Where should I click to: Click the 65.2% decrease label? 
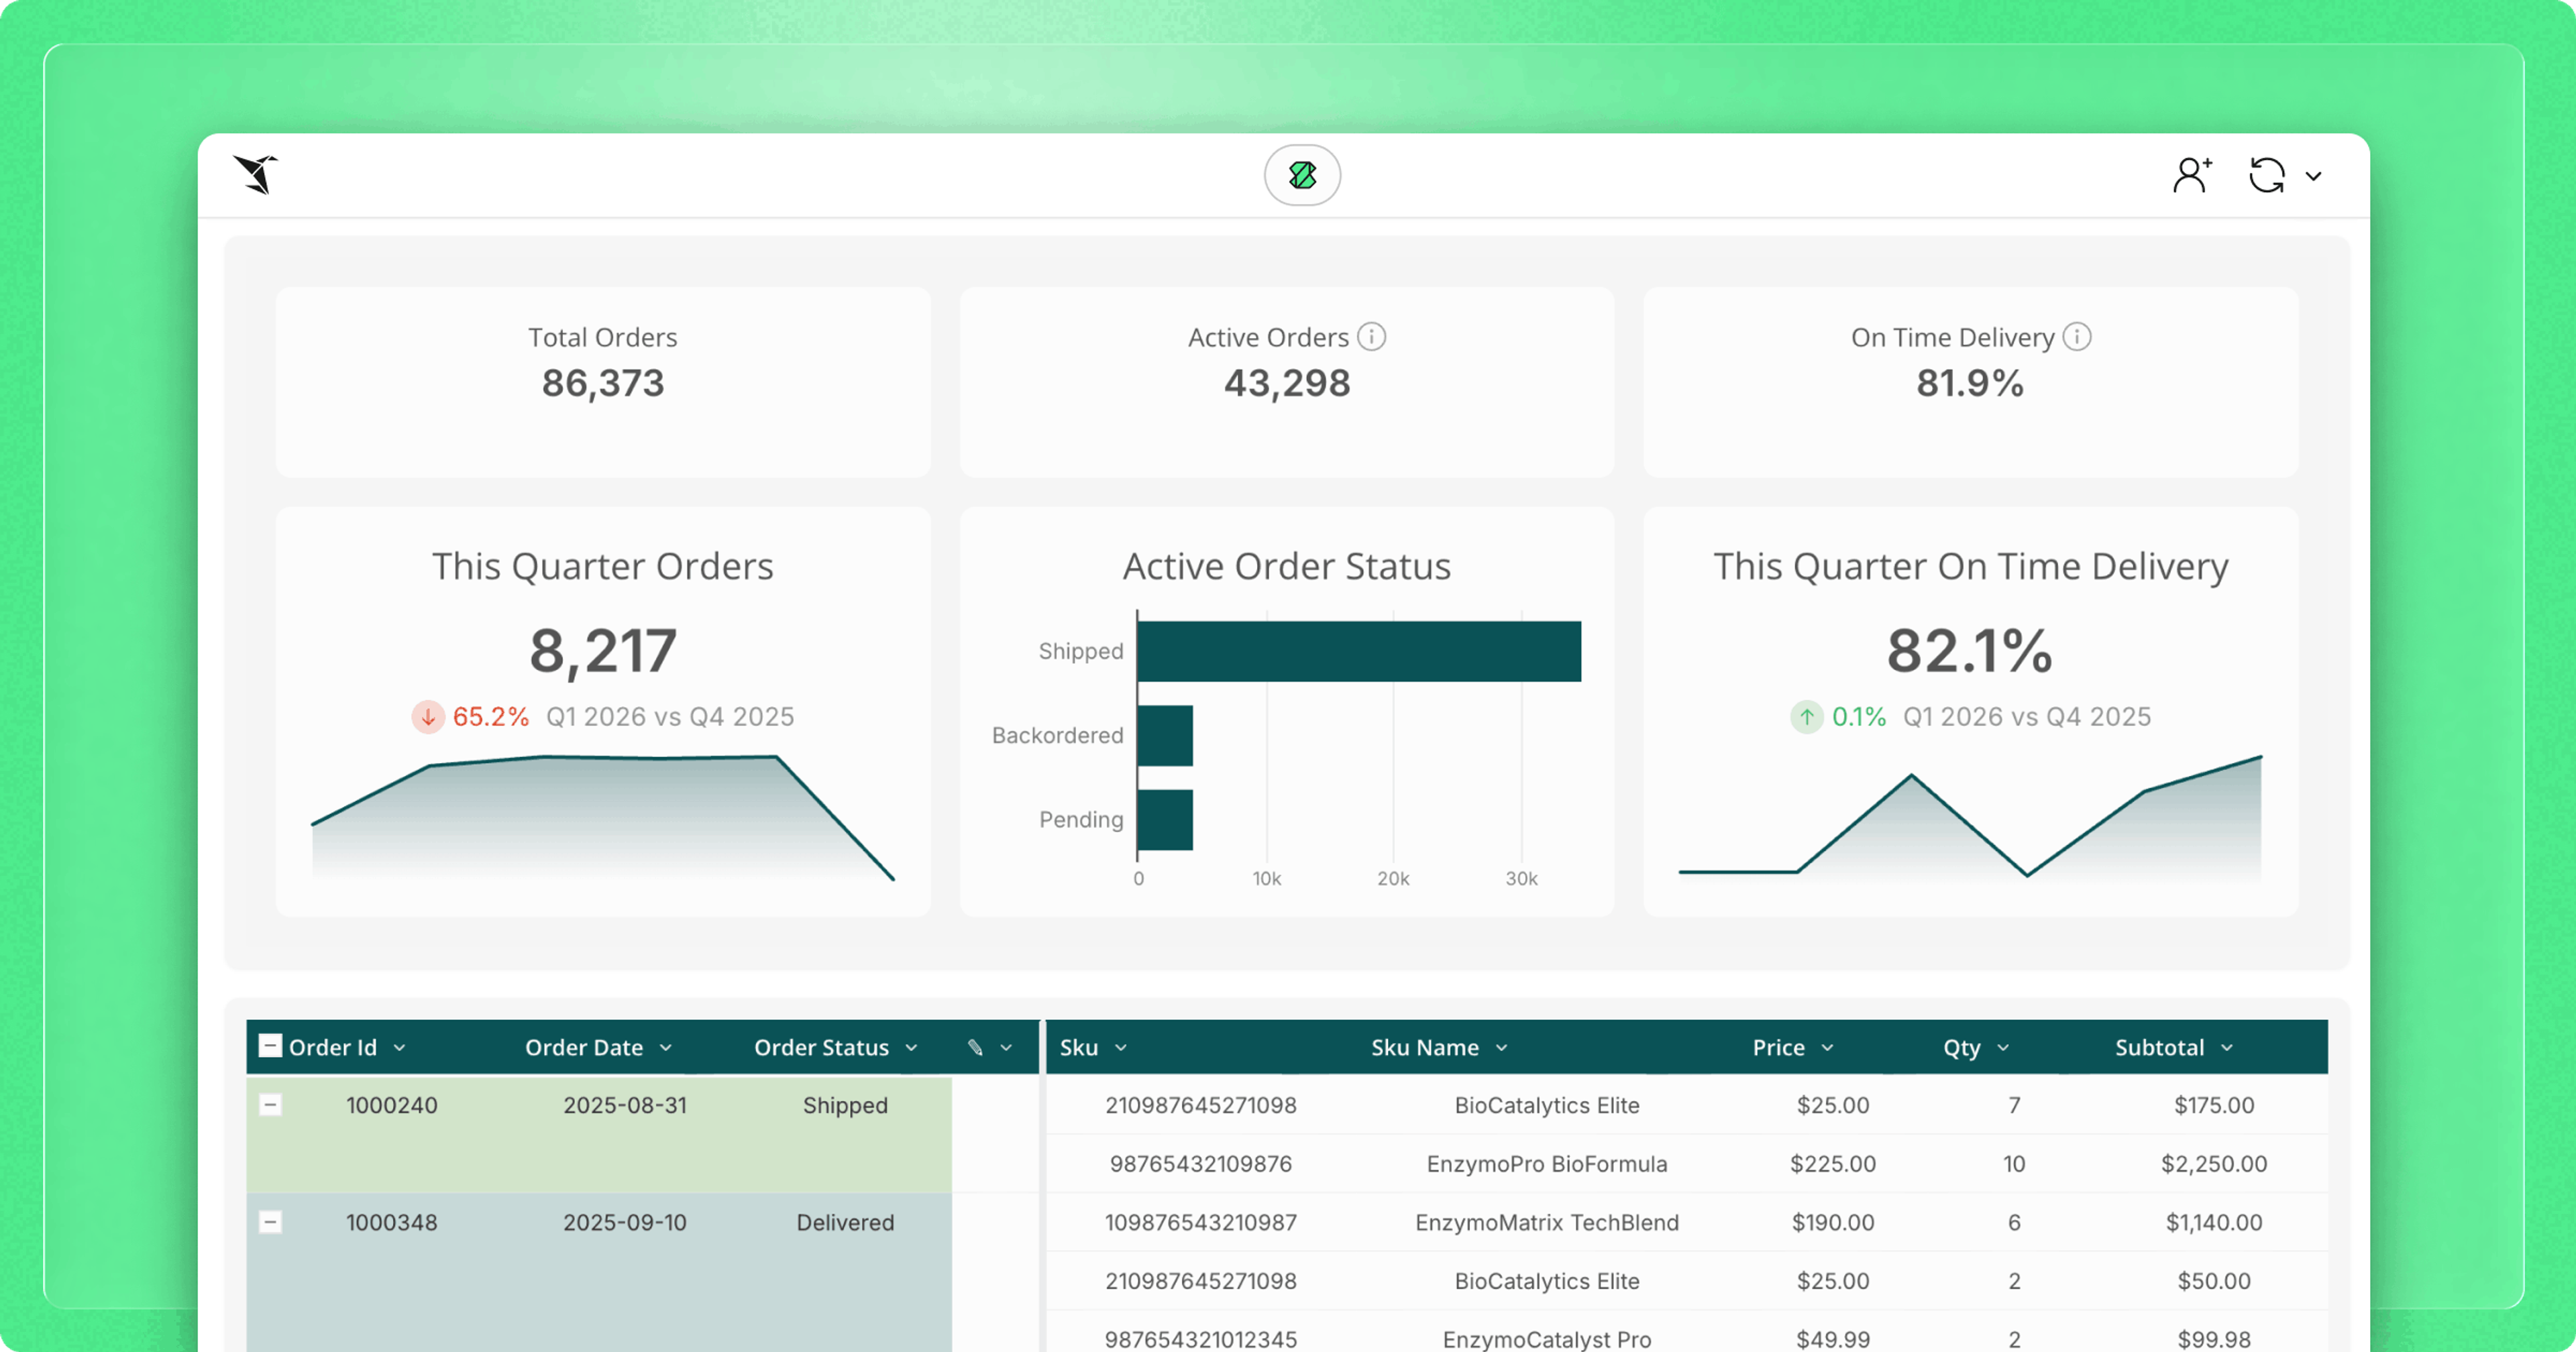(x=490, y=717)
